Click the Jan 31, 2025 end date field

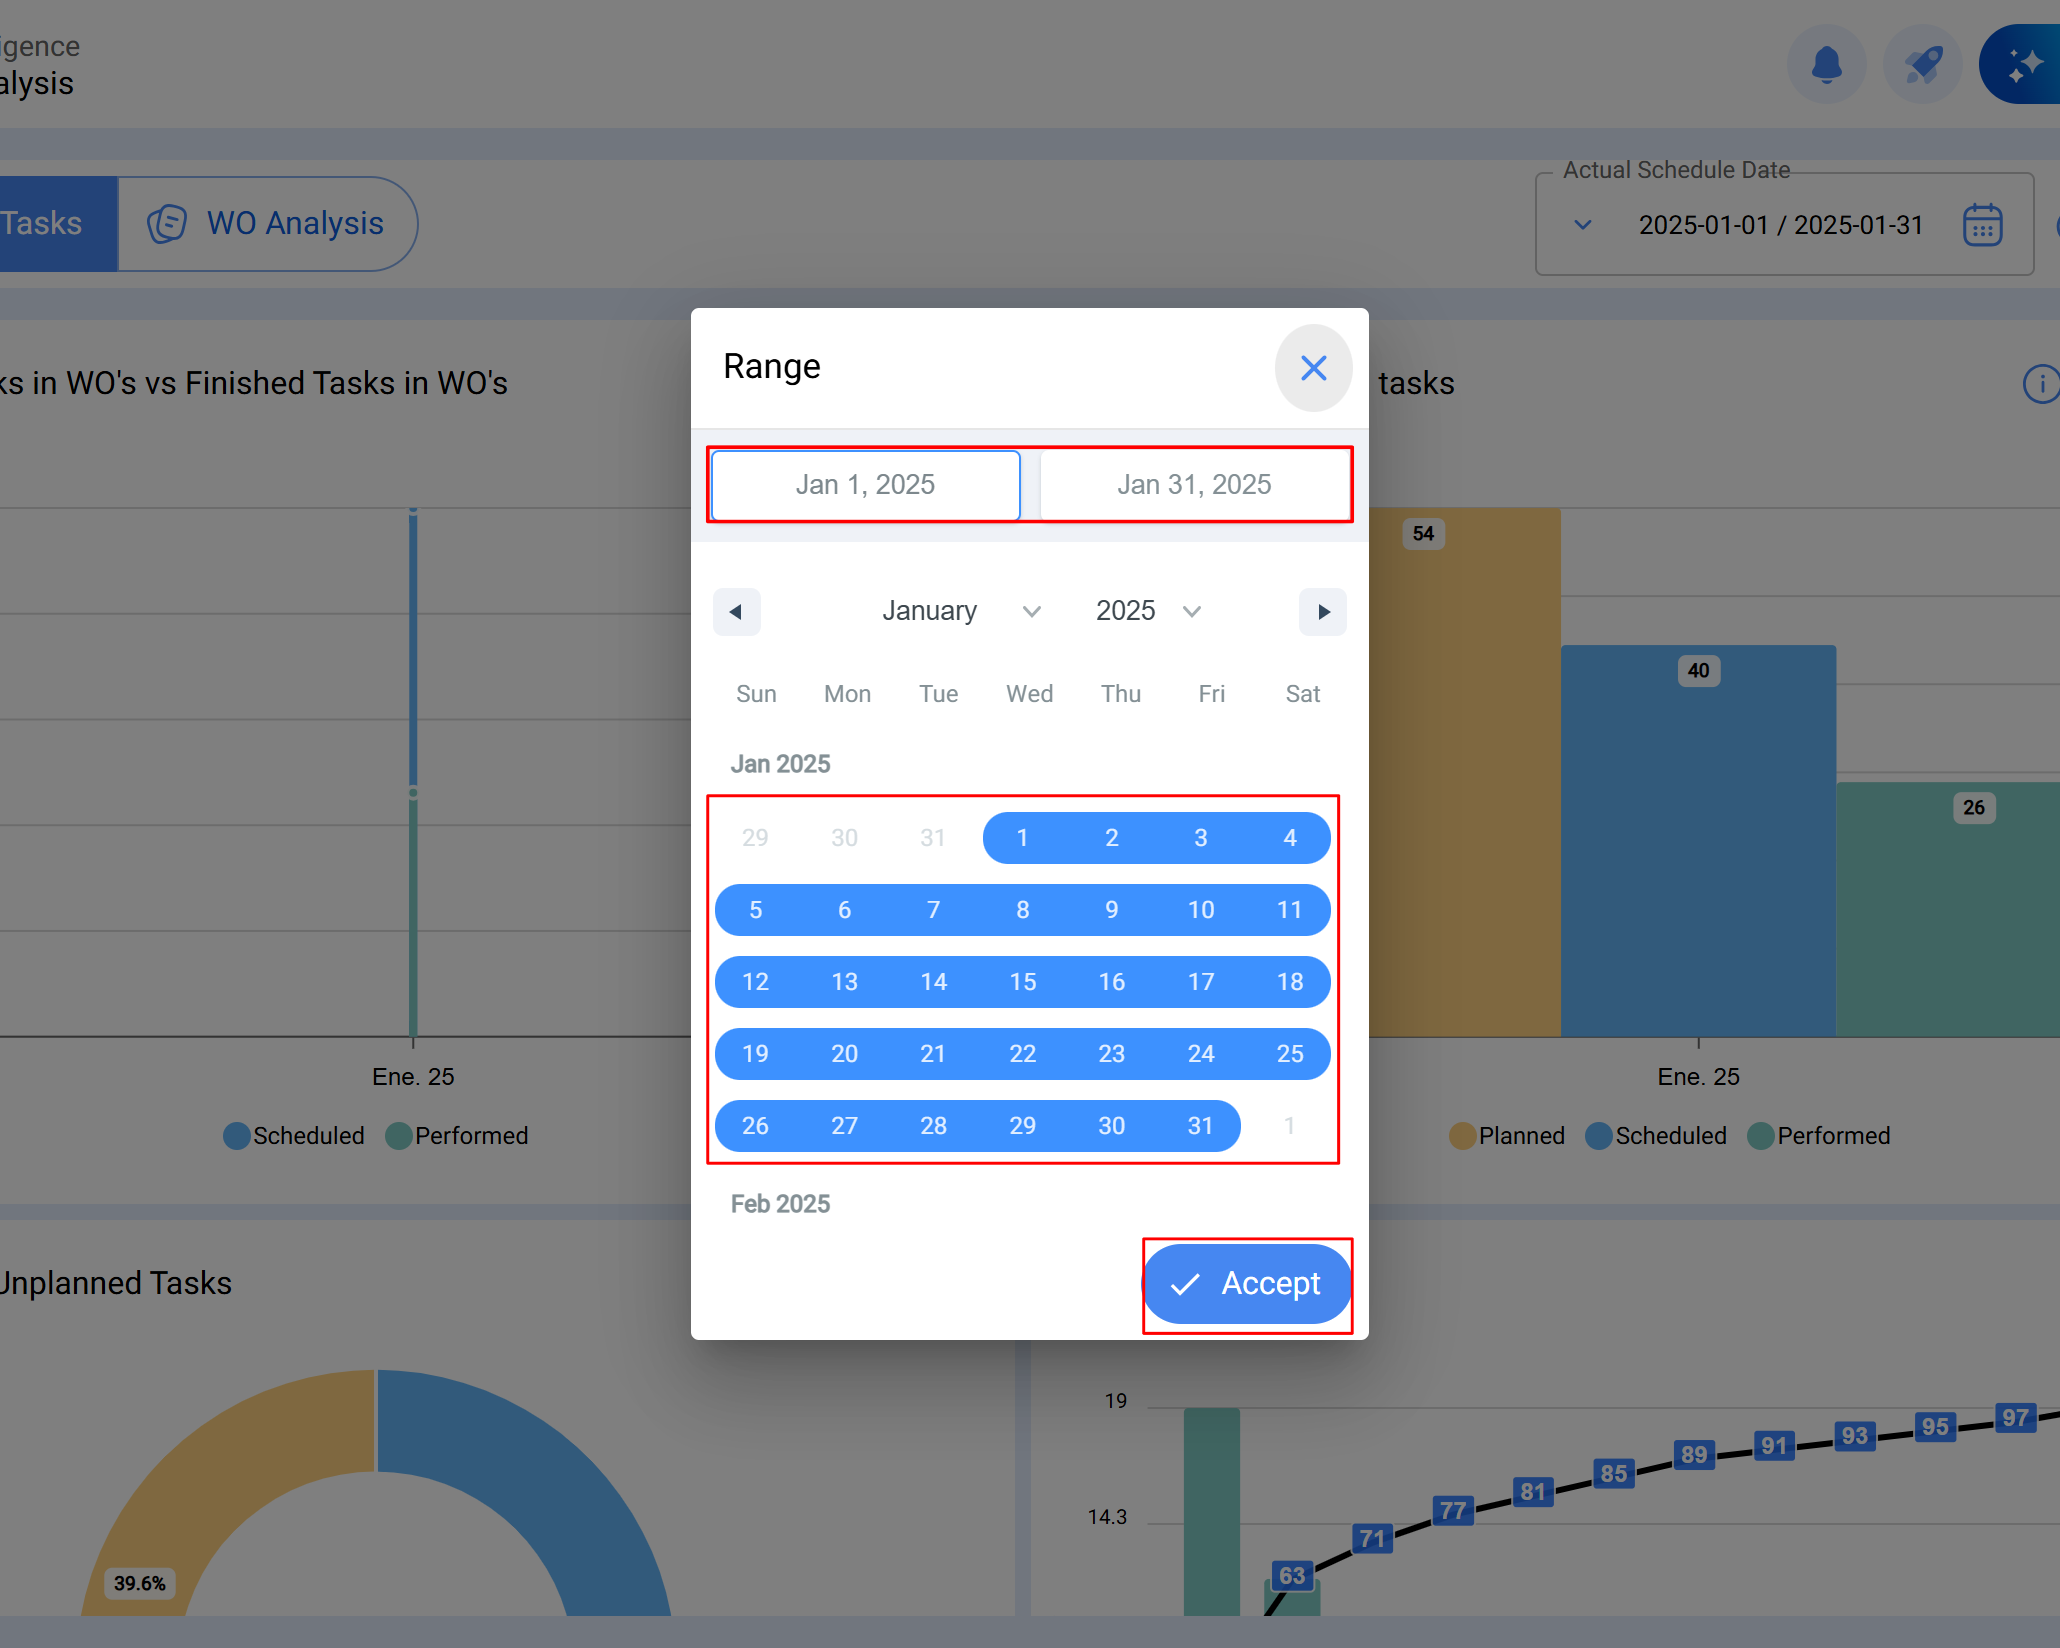(1194, 485)
